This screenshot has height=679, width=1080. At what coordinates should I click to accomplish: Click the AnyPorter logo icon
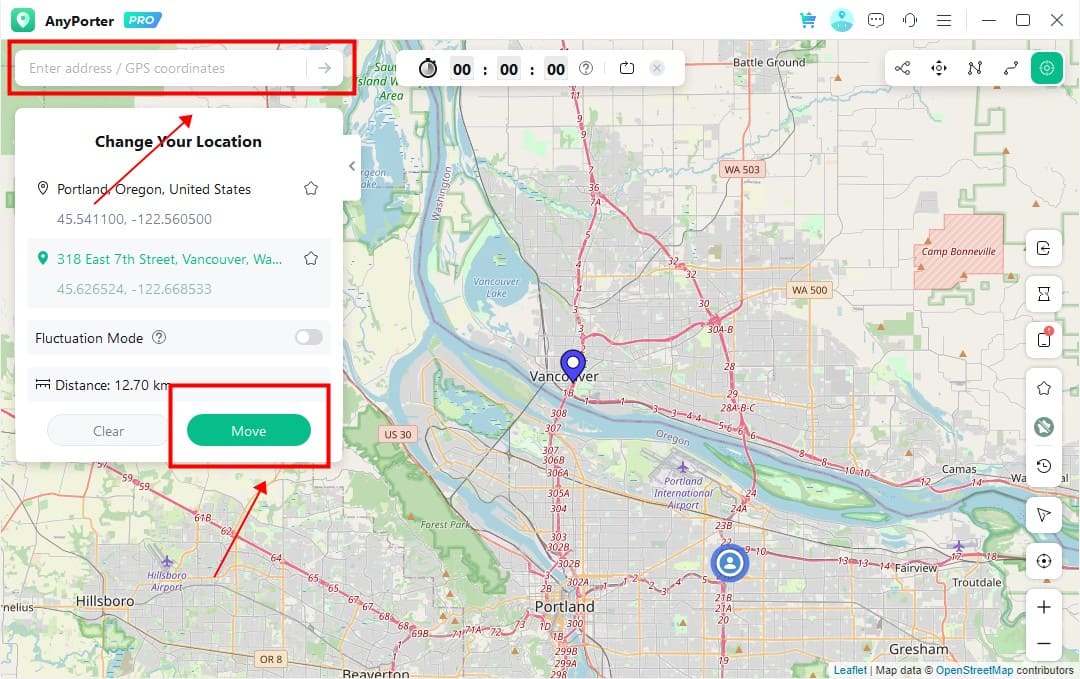pyautogui.click(x=23, y=20)
